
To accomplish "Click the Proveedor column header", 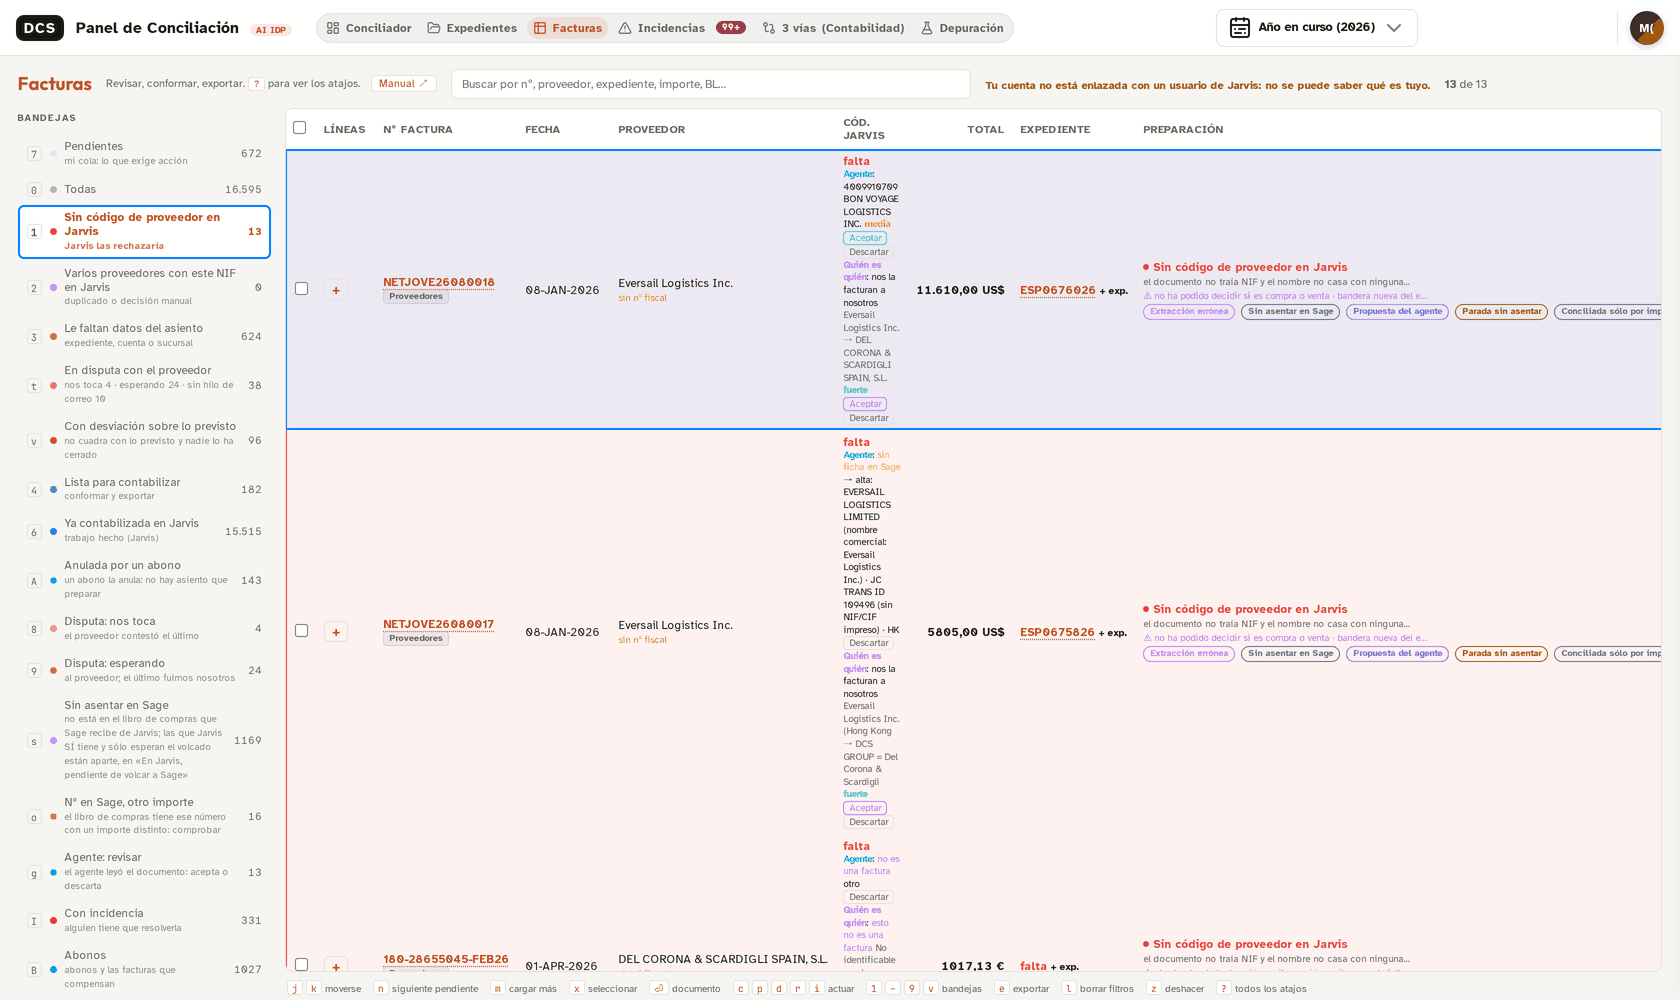I will click(651, 130).
